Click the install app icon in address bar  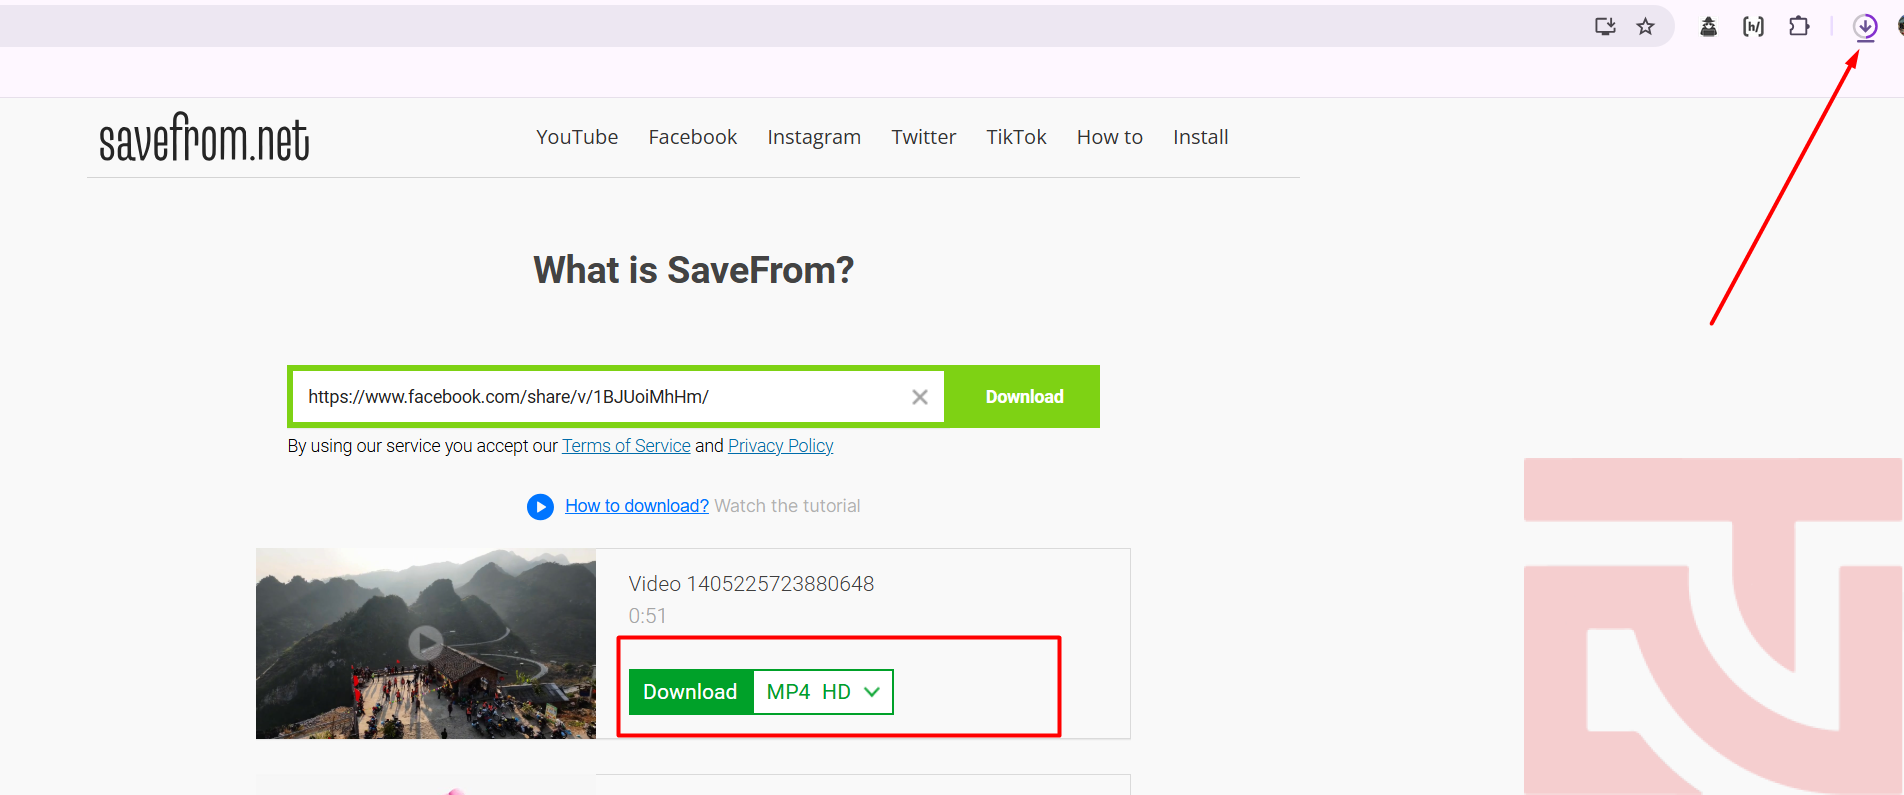point(1605,27)
